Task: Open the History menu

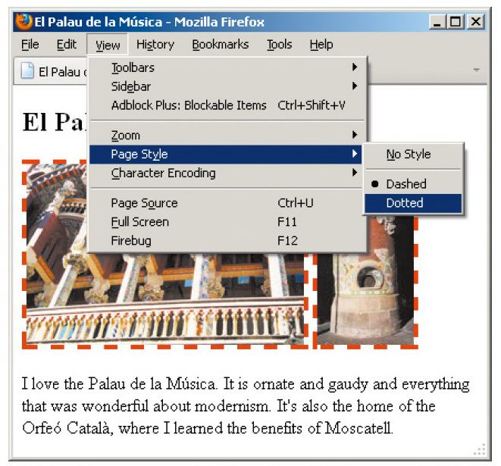Action: point(155,45)
